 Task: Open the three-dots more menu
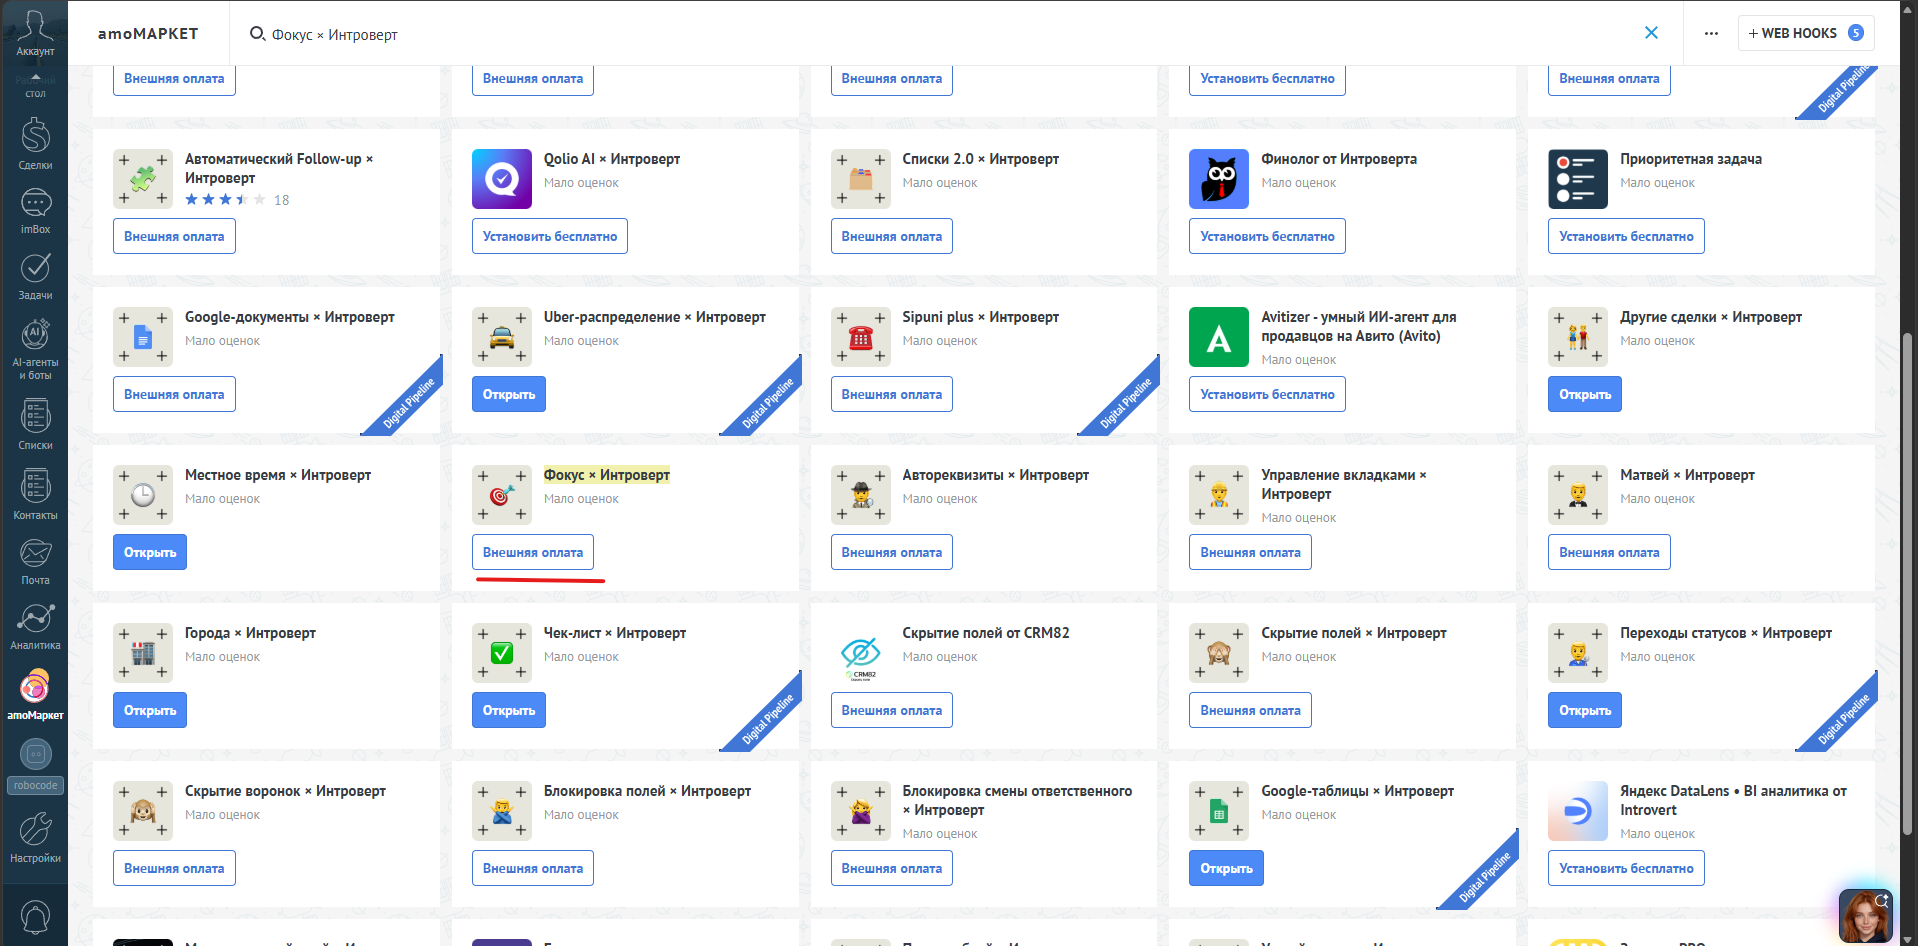click(1711, 33)
